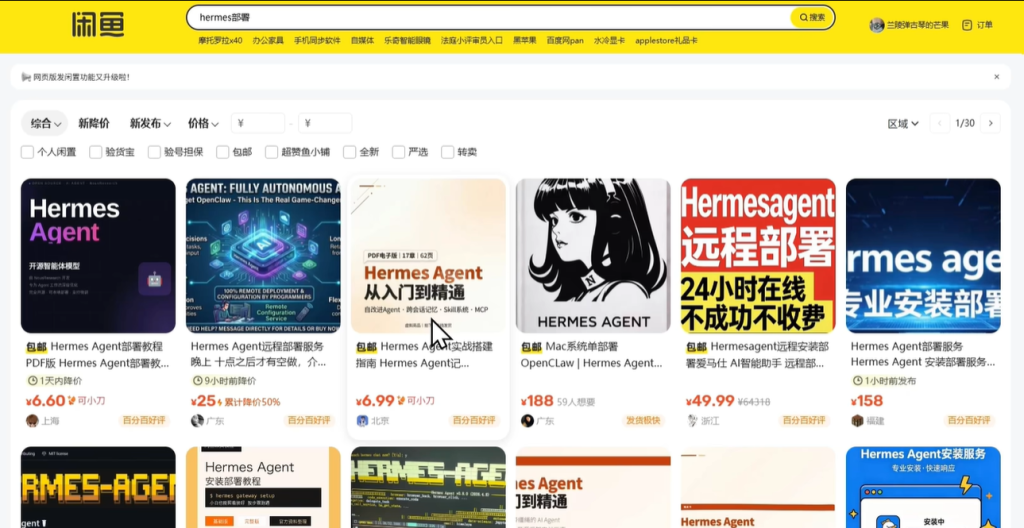This screenshot has width=1024, height=528.
Task: Open Hermesagent 远程部署 red thumbnail
Action: [758, 256]
